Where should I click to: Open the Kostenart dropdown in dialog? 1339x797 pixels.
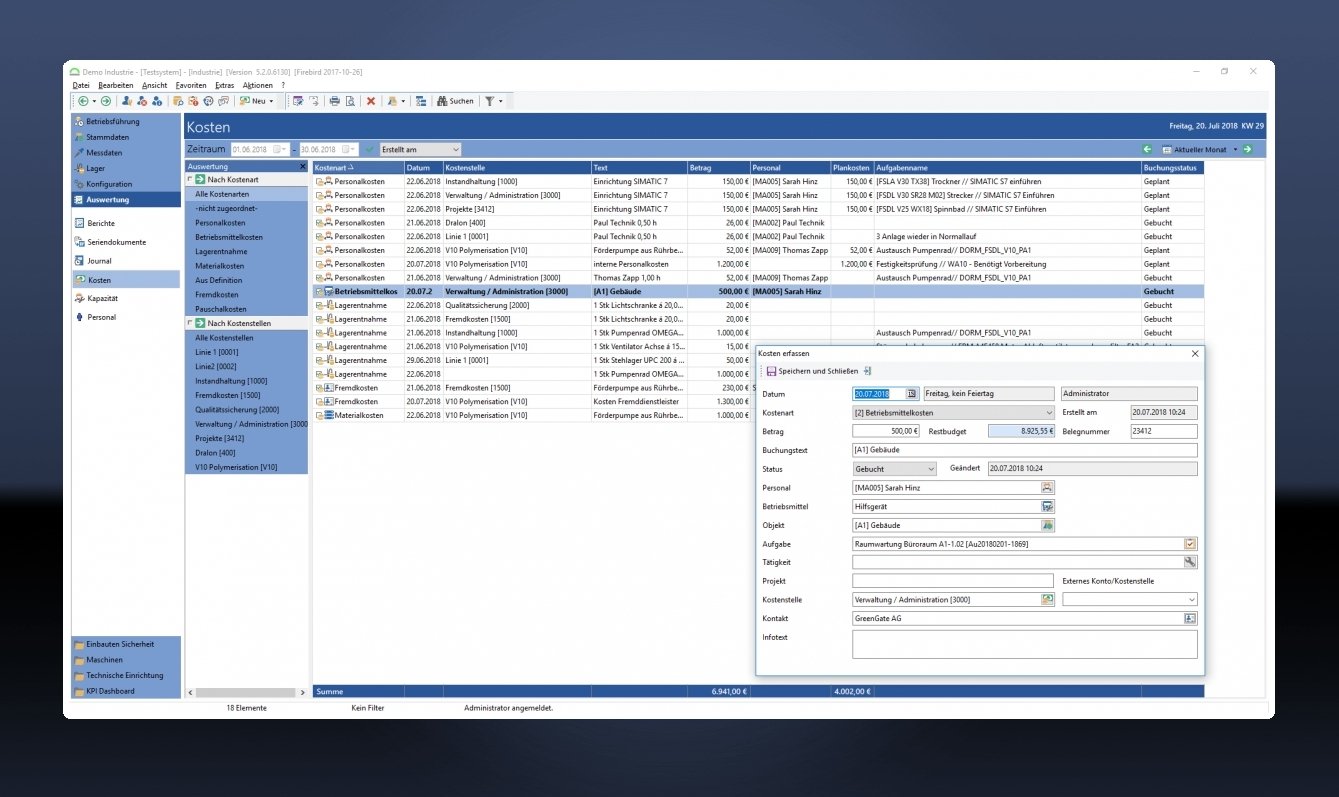pyautogui.click(x=1048, y=413)
